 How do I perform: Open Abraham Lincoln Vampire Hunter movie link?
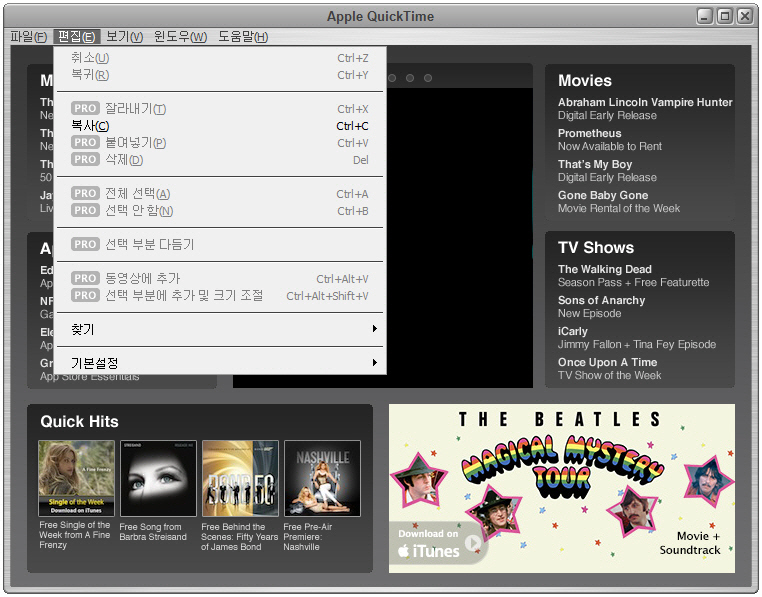(645, 102)
